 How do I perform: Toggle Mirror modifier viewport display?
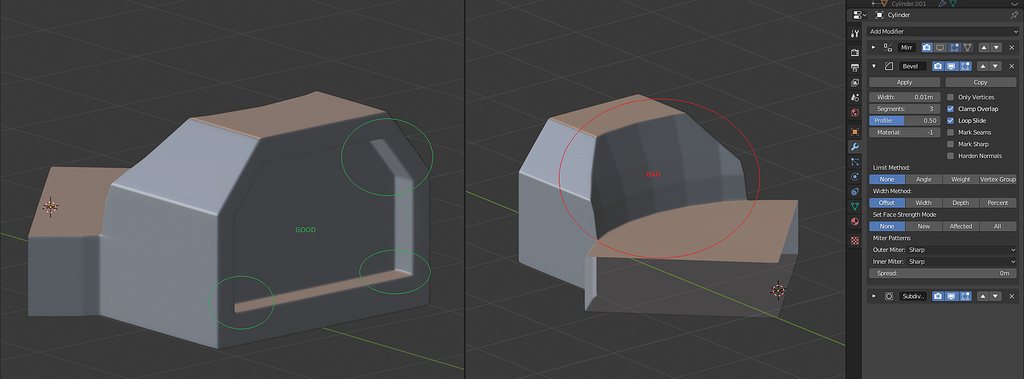coord(940,48)
